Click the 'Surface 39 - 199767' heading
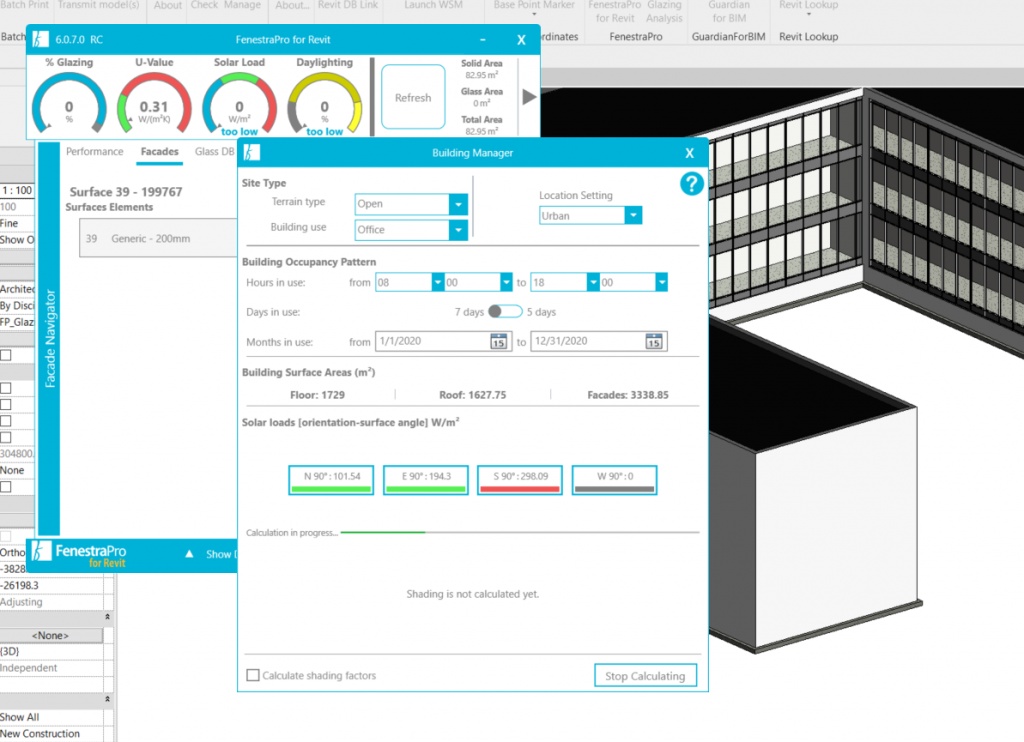This screenshot has height=742, width=1024. pos(126,191)
